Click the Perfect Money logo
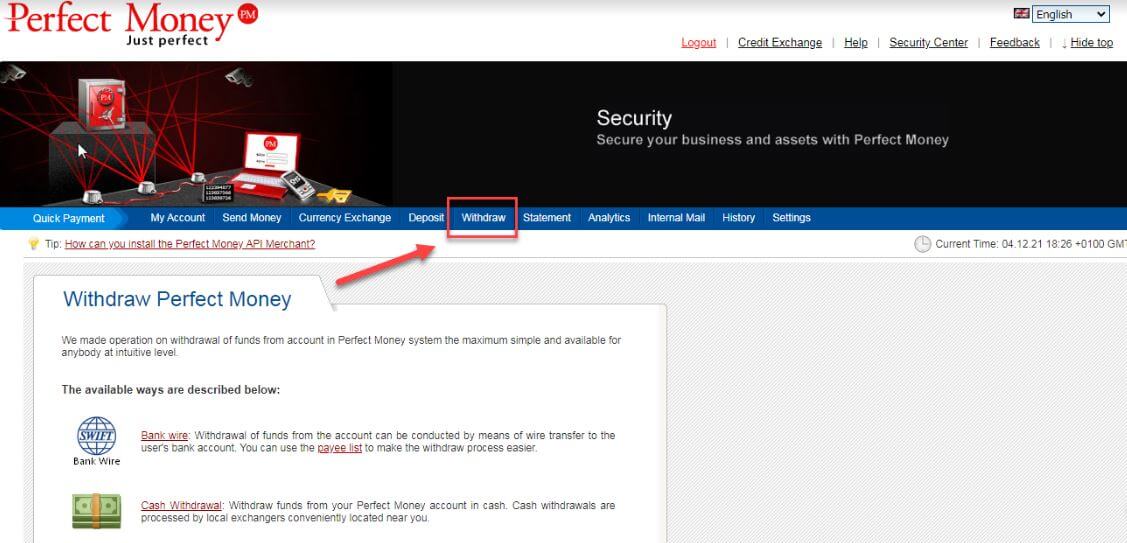1127x543 pixels. (132, 23)
